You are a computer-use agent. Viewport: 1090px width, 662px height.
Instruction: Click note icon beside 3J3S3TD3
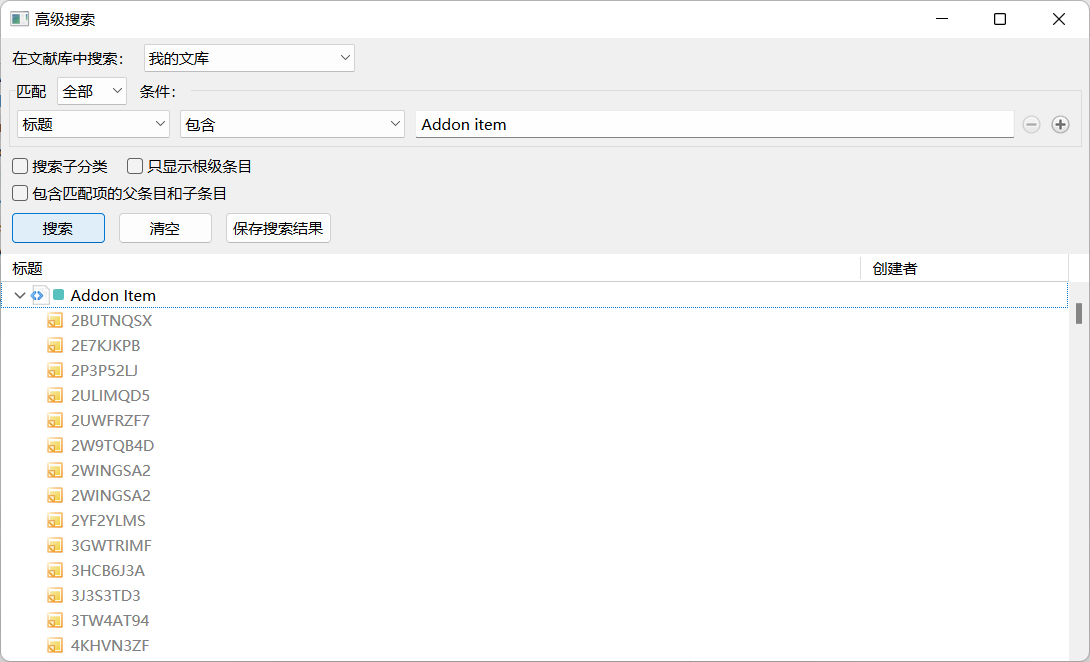[x=55, y=596]
